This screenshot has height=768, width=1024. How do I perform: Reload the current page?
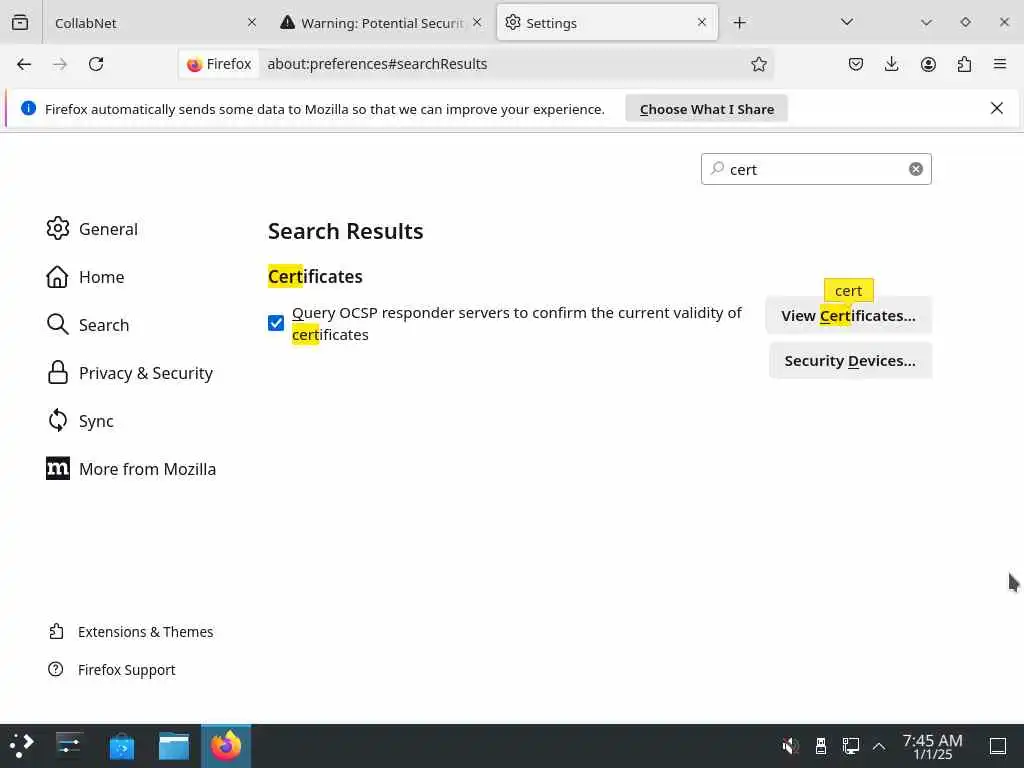point(96,64)
